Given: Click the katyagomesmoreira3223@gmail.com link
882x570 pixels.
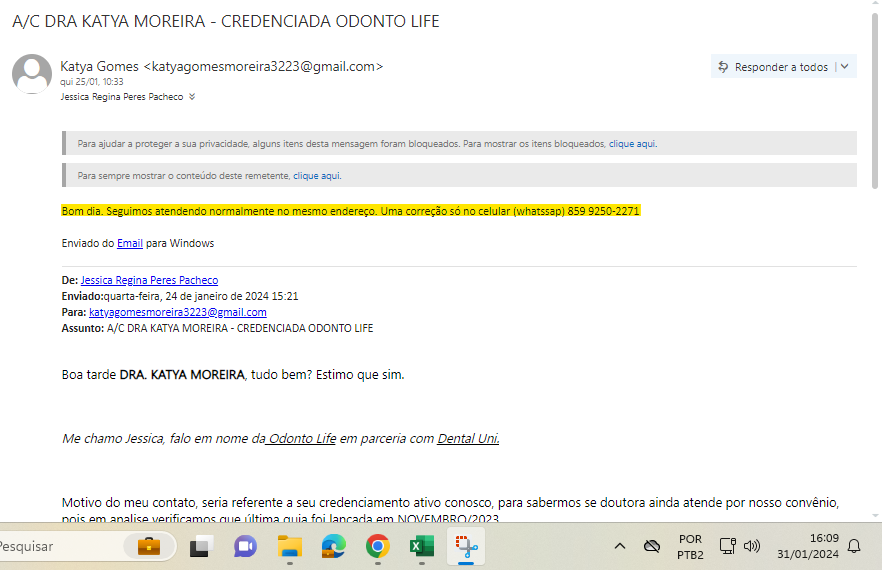Looking at the screenshot, I should click(178, 312).
